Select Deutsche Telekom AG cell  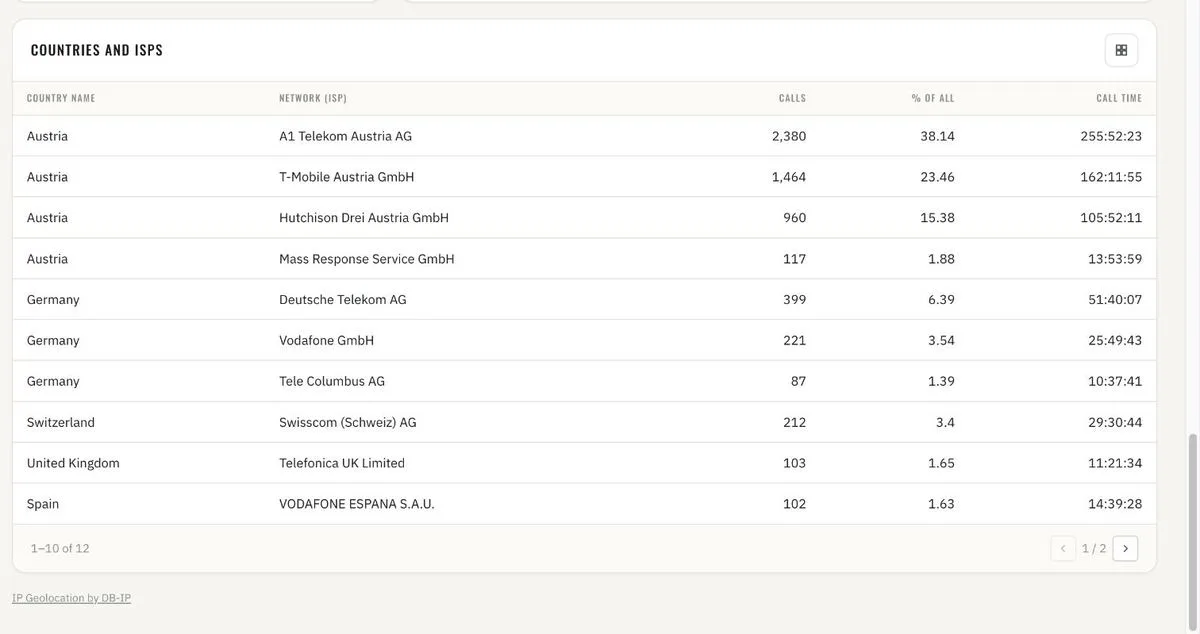tap(343, 300)
